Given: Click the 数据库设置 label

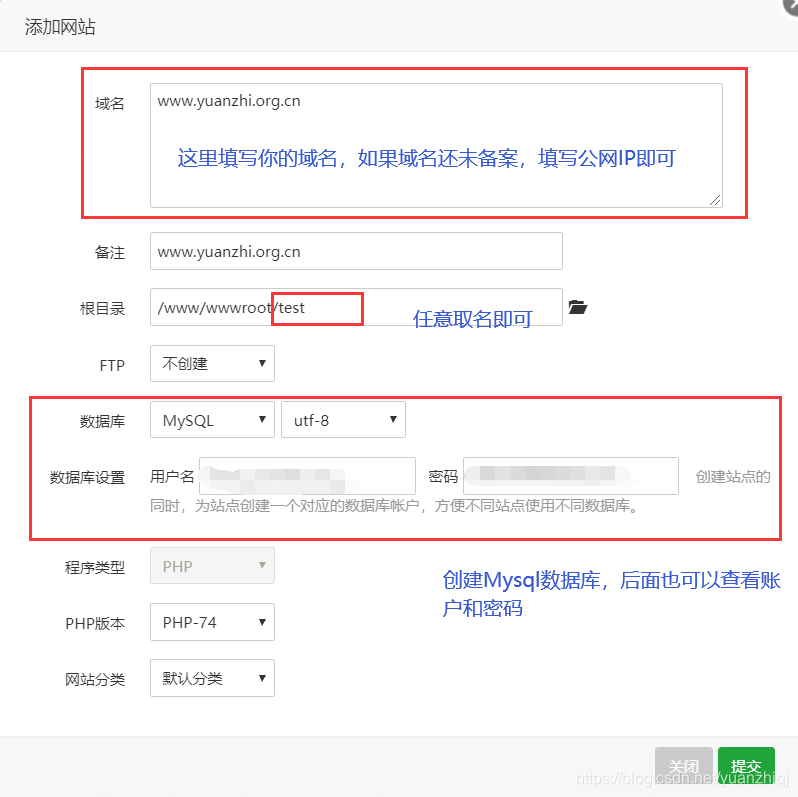Looking at the screenshot, I should click(87, 477).
